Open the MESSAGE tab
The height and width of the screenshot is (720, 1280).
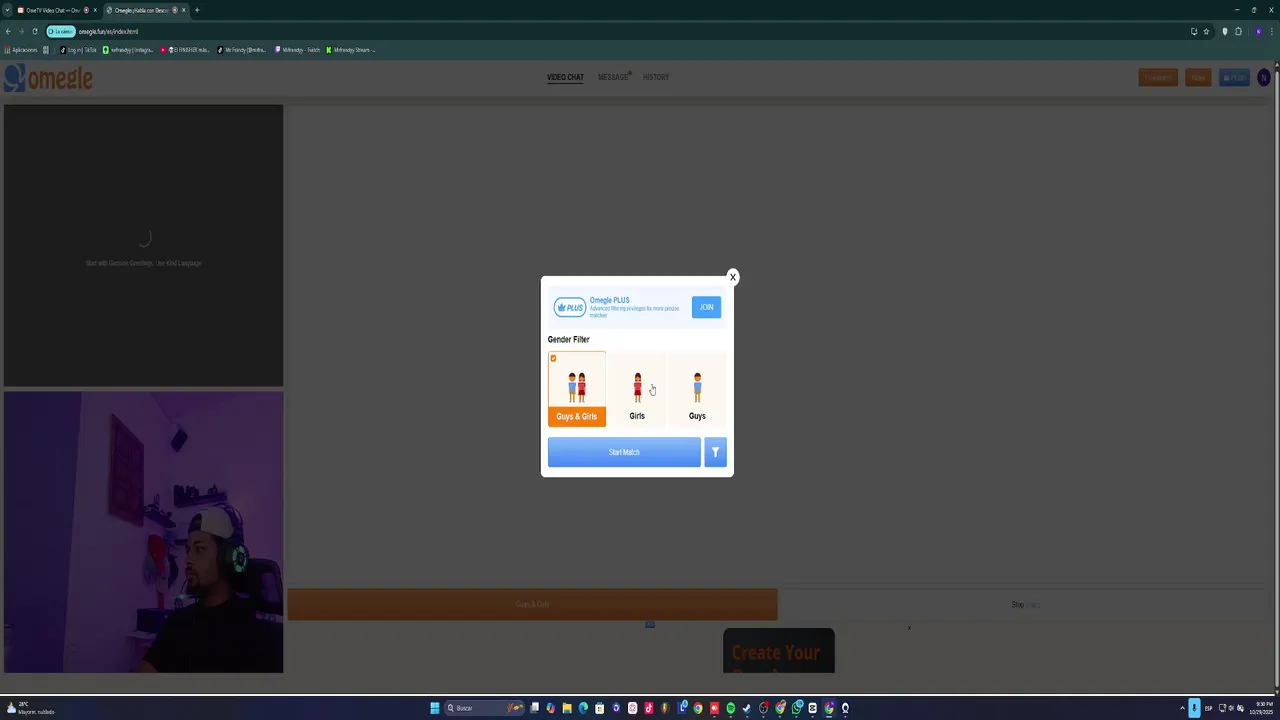point(613,77)
